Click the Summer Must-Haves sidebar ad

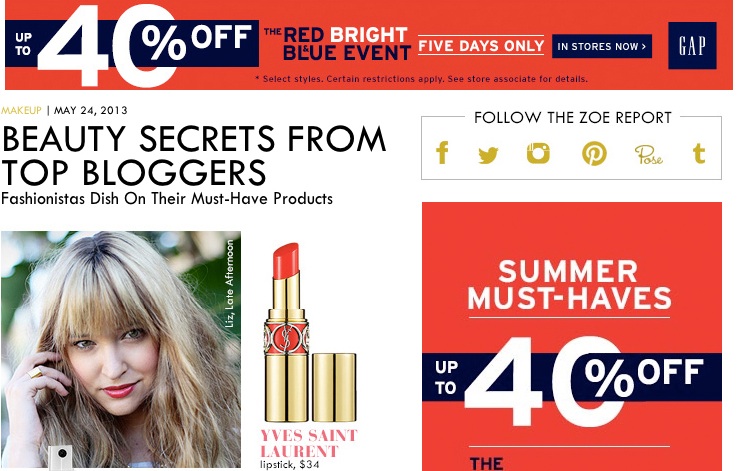coord(572,336)
